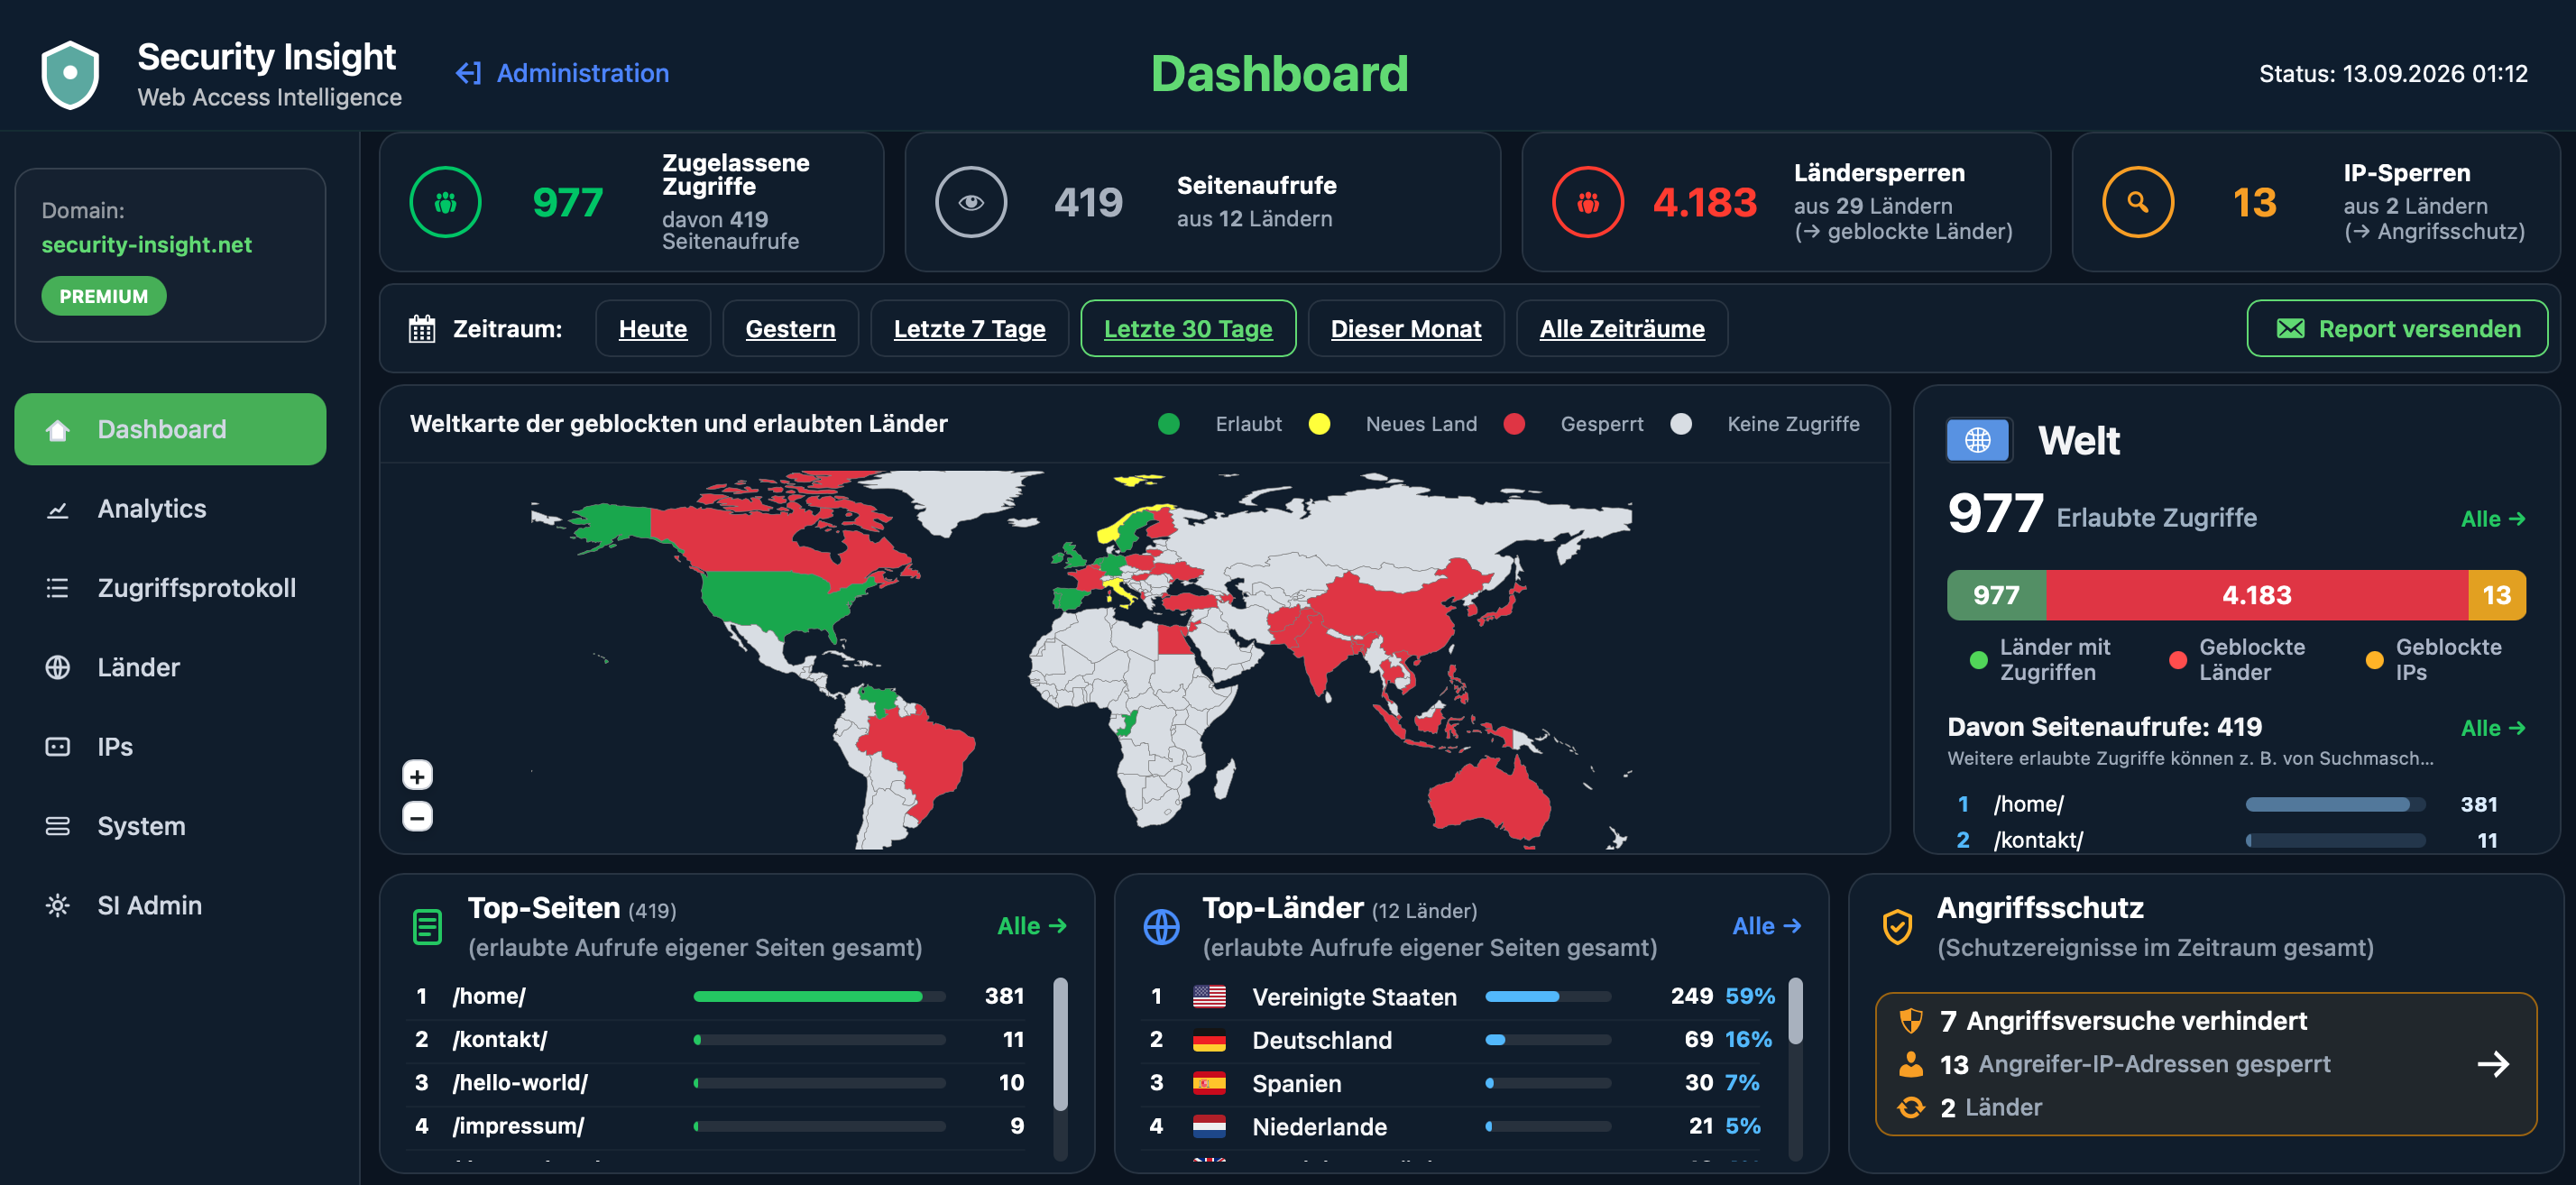Viewport: 2576px width, 1185px height.
Task: Select the Dieser Monat range
Action: [x=1406, y=329]
